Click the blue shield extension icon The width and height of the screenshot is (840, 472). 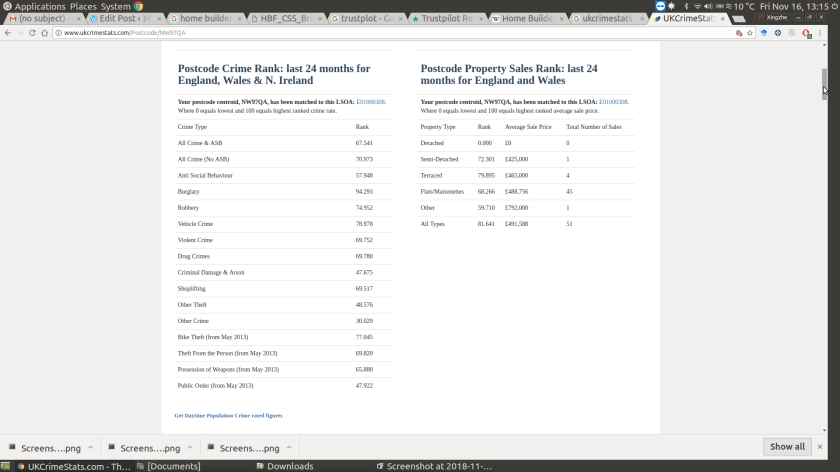coord(764,33)
